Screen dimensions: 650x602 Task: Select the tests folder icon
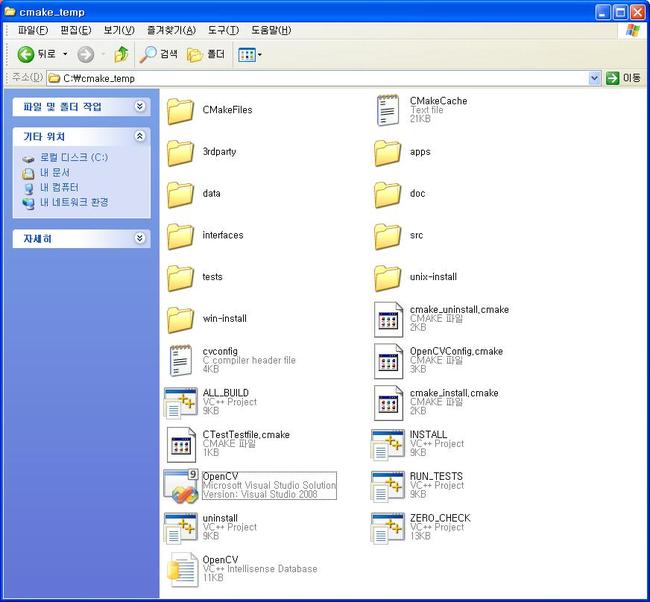[180, 278]
